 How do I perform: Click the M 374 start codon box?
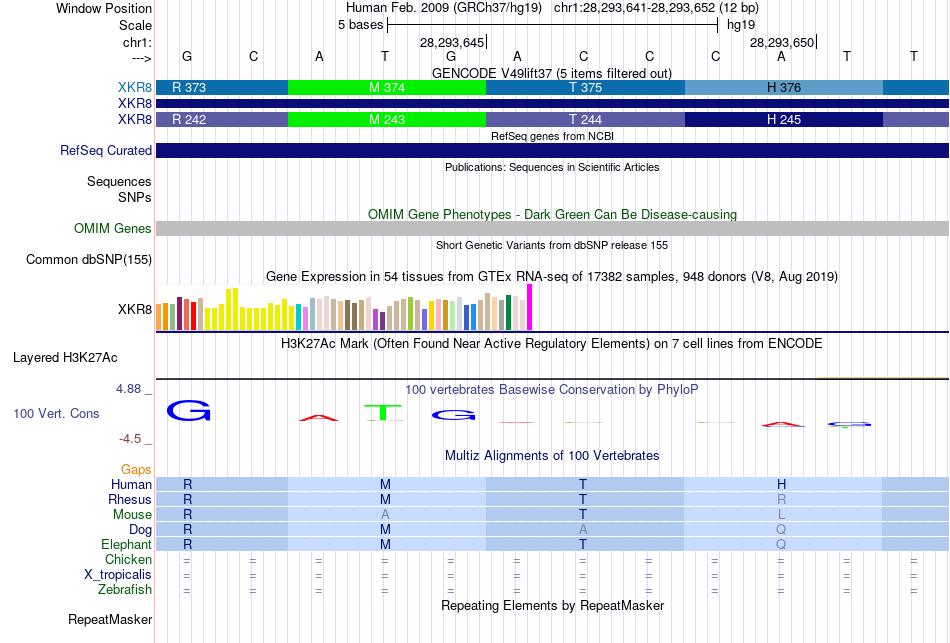tap(387, 87)
